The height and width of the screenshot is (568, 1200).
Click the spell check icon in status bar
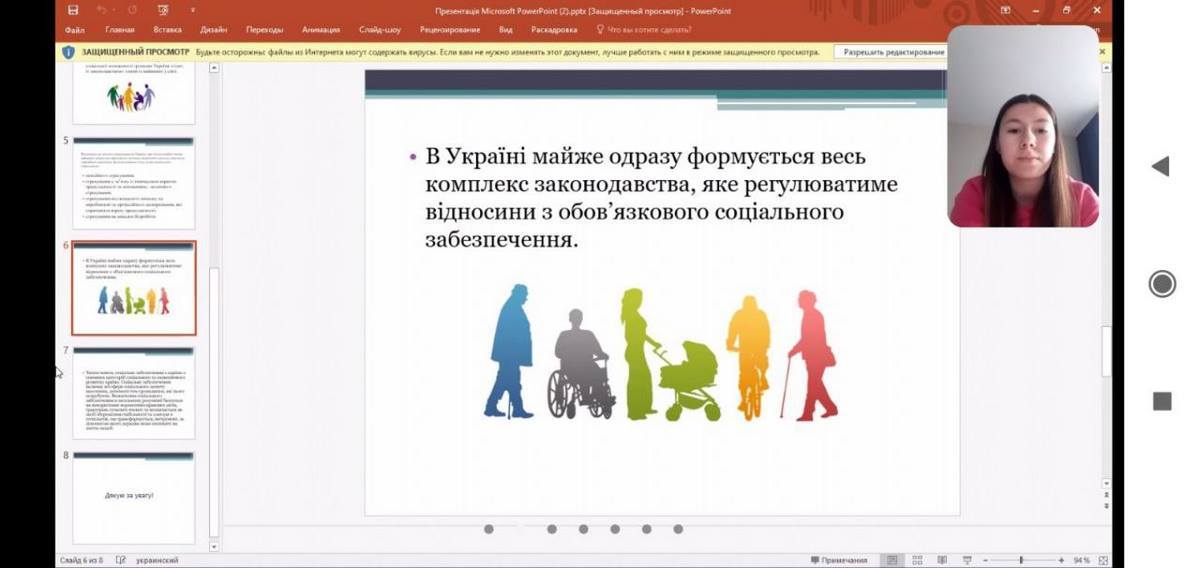point(121,560)
